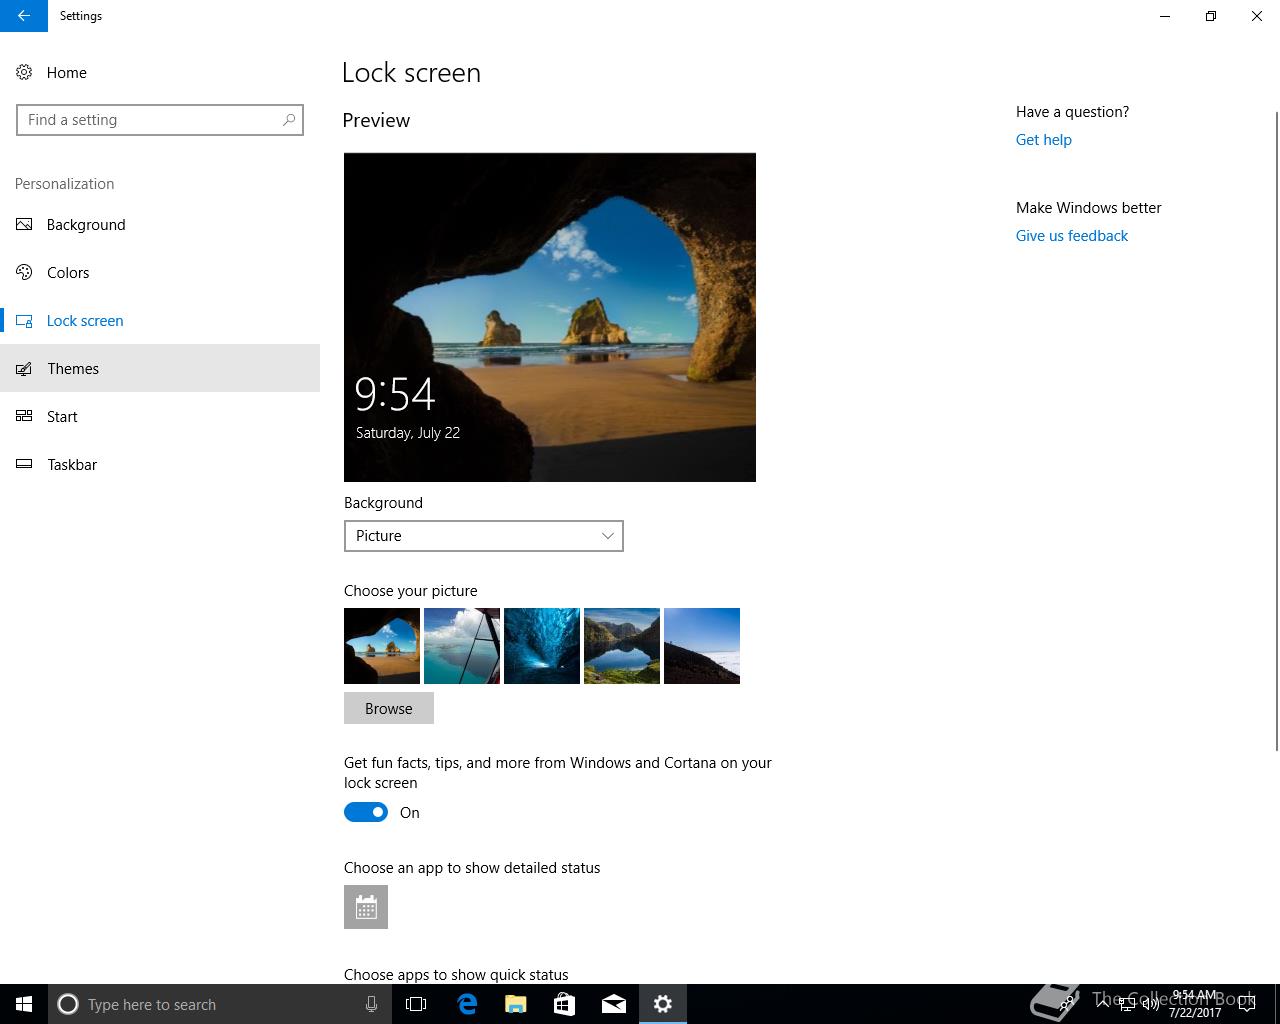Screen dimensions: 1280x1024
Task: Select the beach cave picture thumbnail
Action: (x=382, y=646)
